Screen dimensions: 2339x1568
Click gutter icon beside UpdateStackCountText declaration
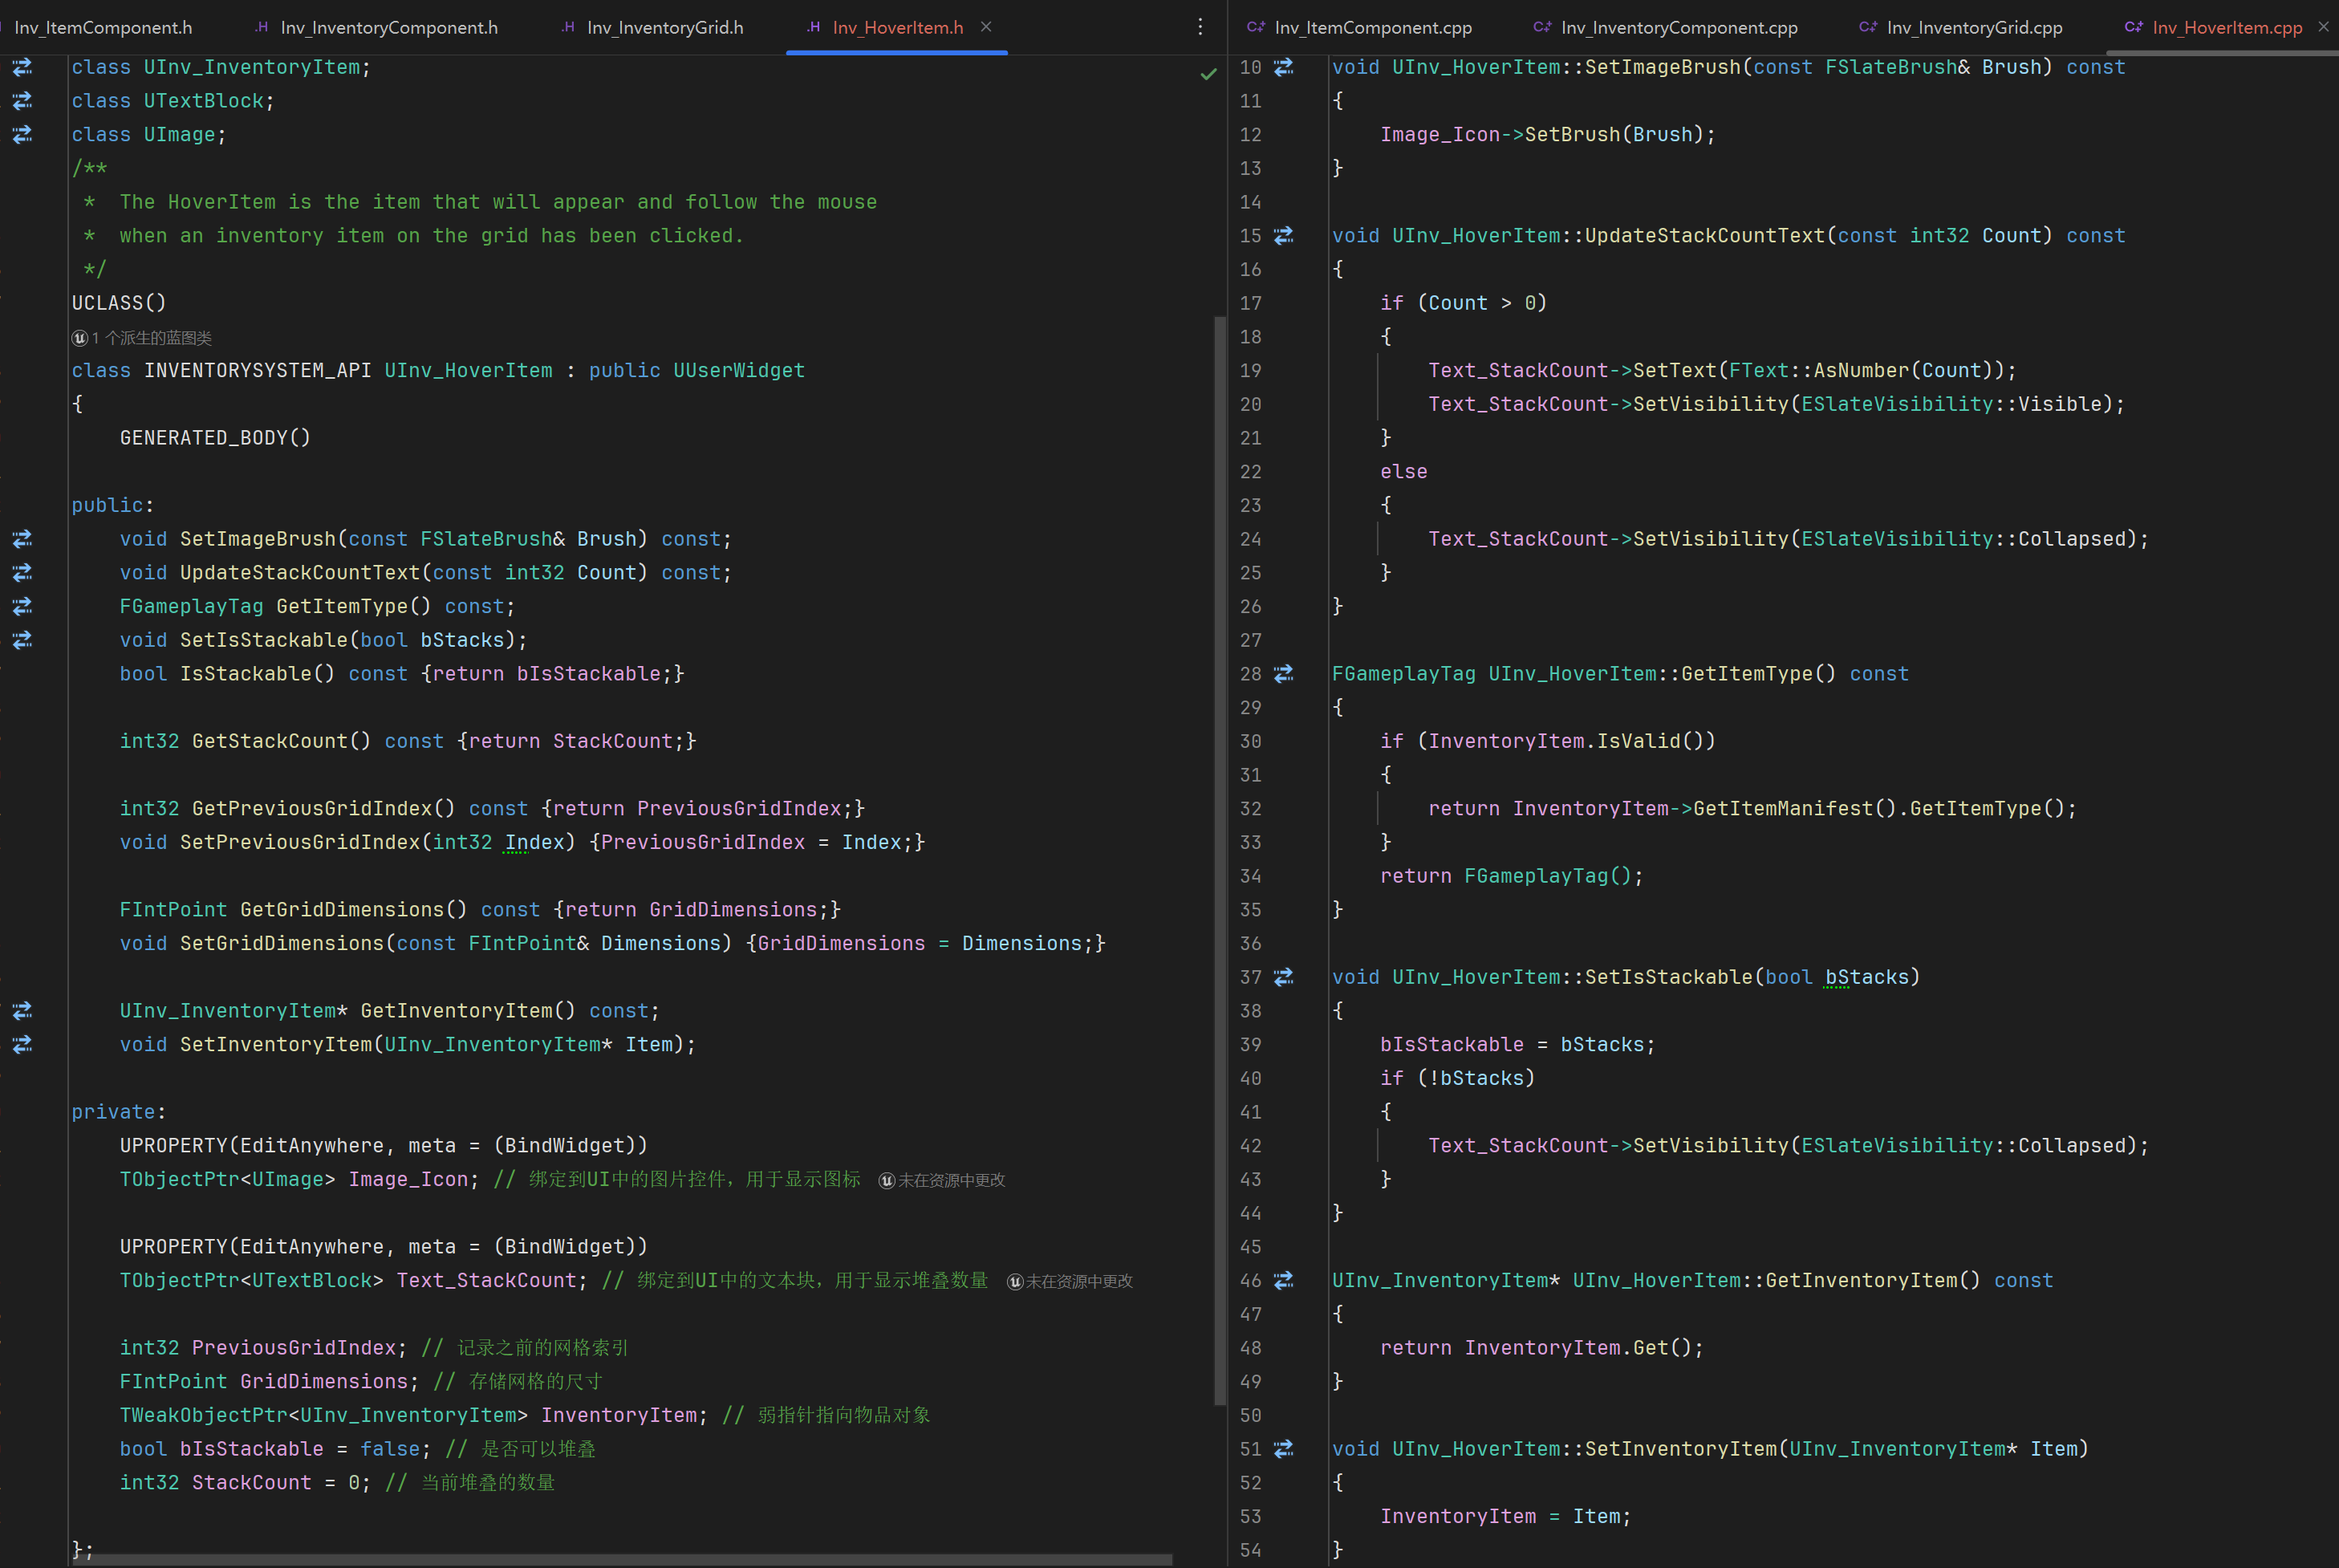22,572
